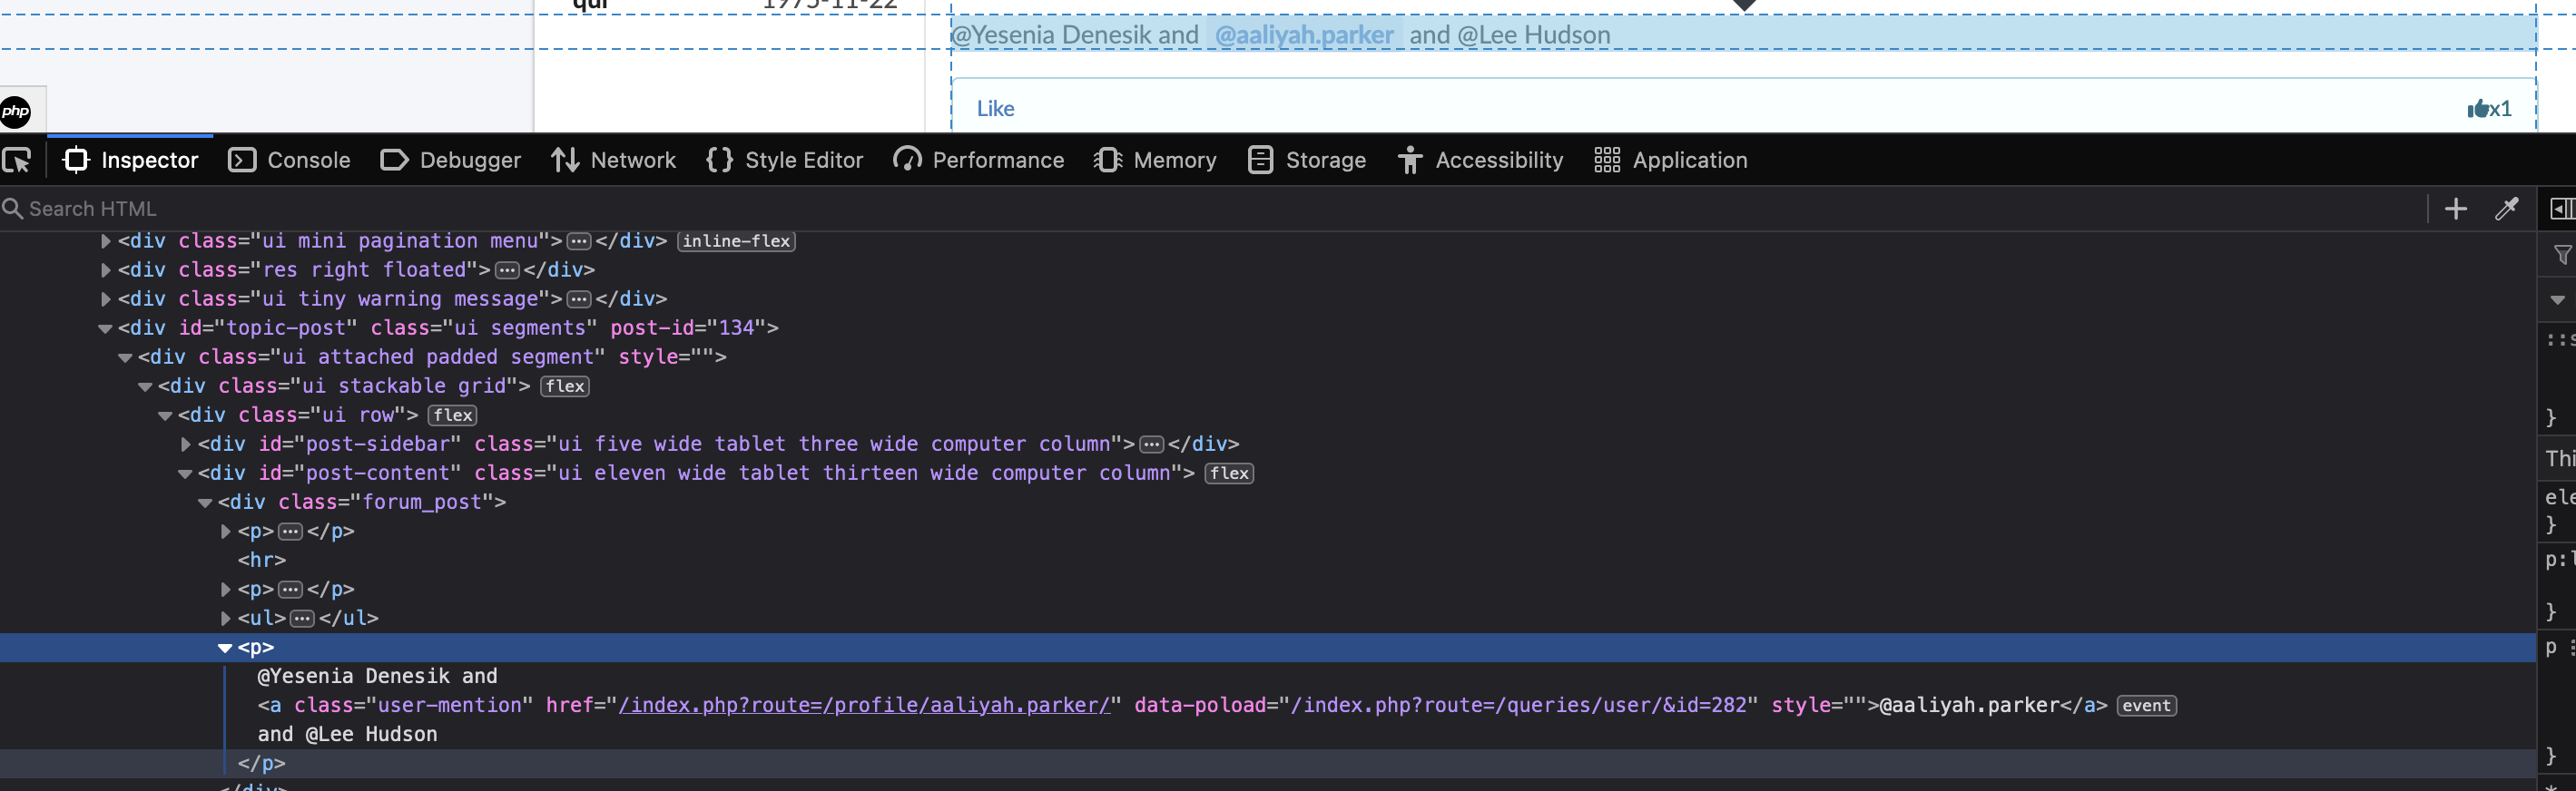Switch to the Style Editor tab

(x=785, y=160)
